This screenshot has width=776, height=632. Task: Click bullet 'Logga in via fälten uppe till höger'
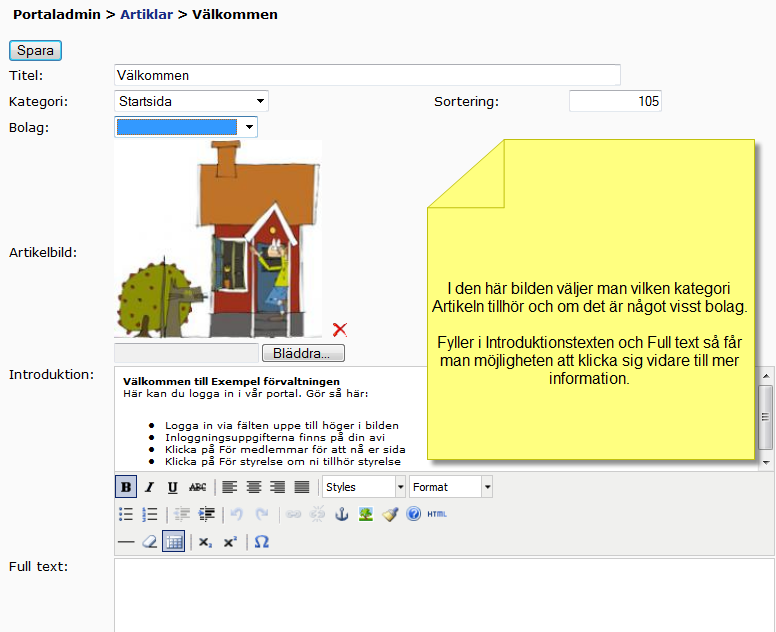282,426
